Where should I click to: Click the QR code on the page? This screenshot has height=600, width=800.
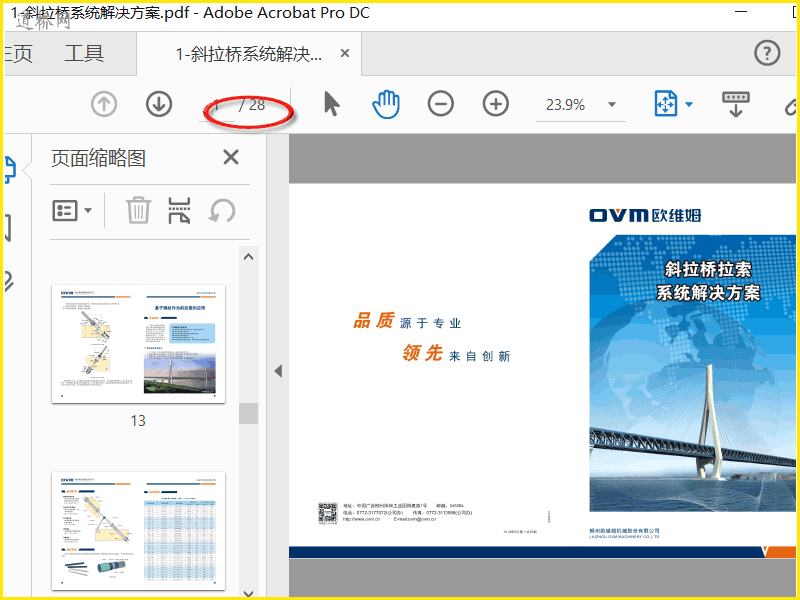pos(328,513)
